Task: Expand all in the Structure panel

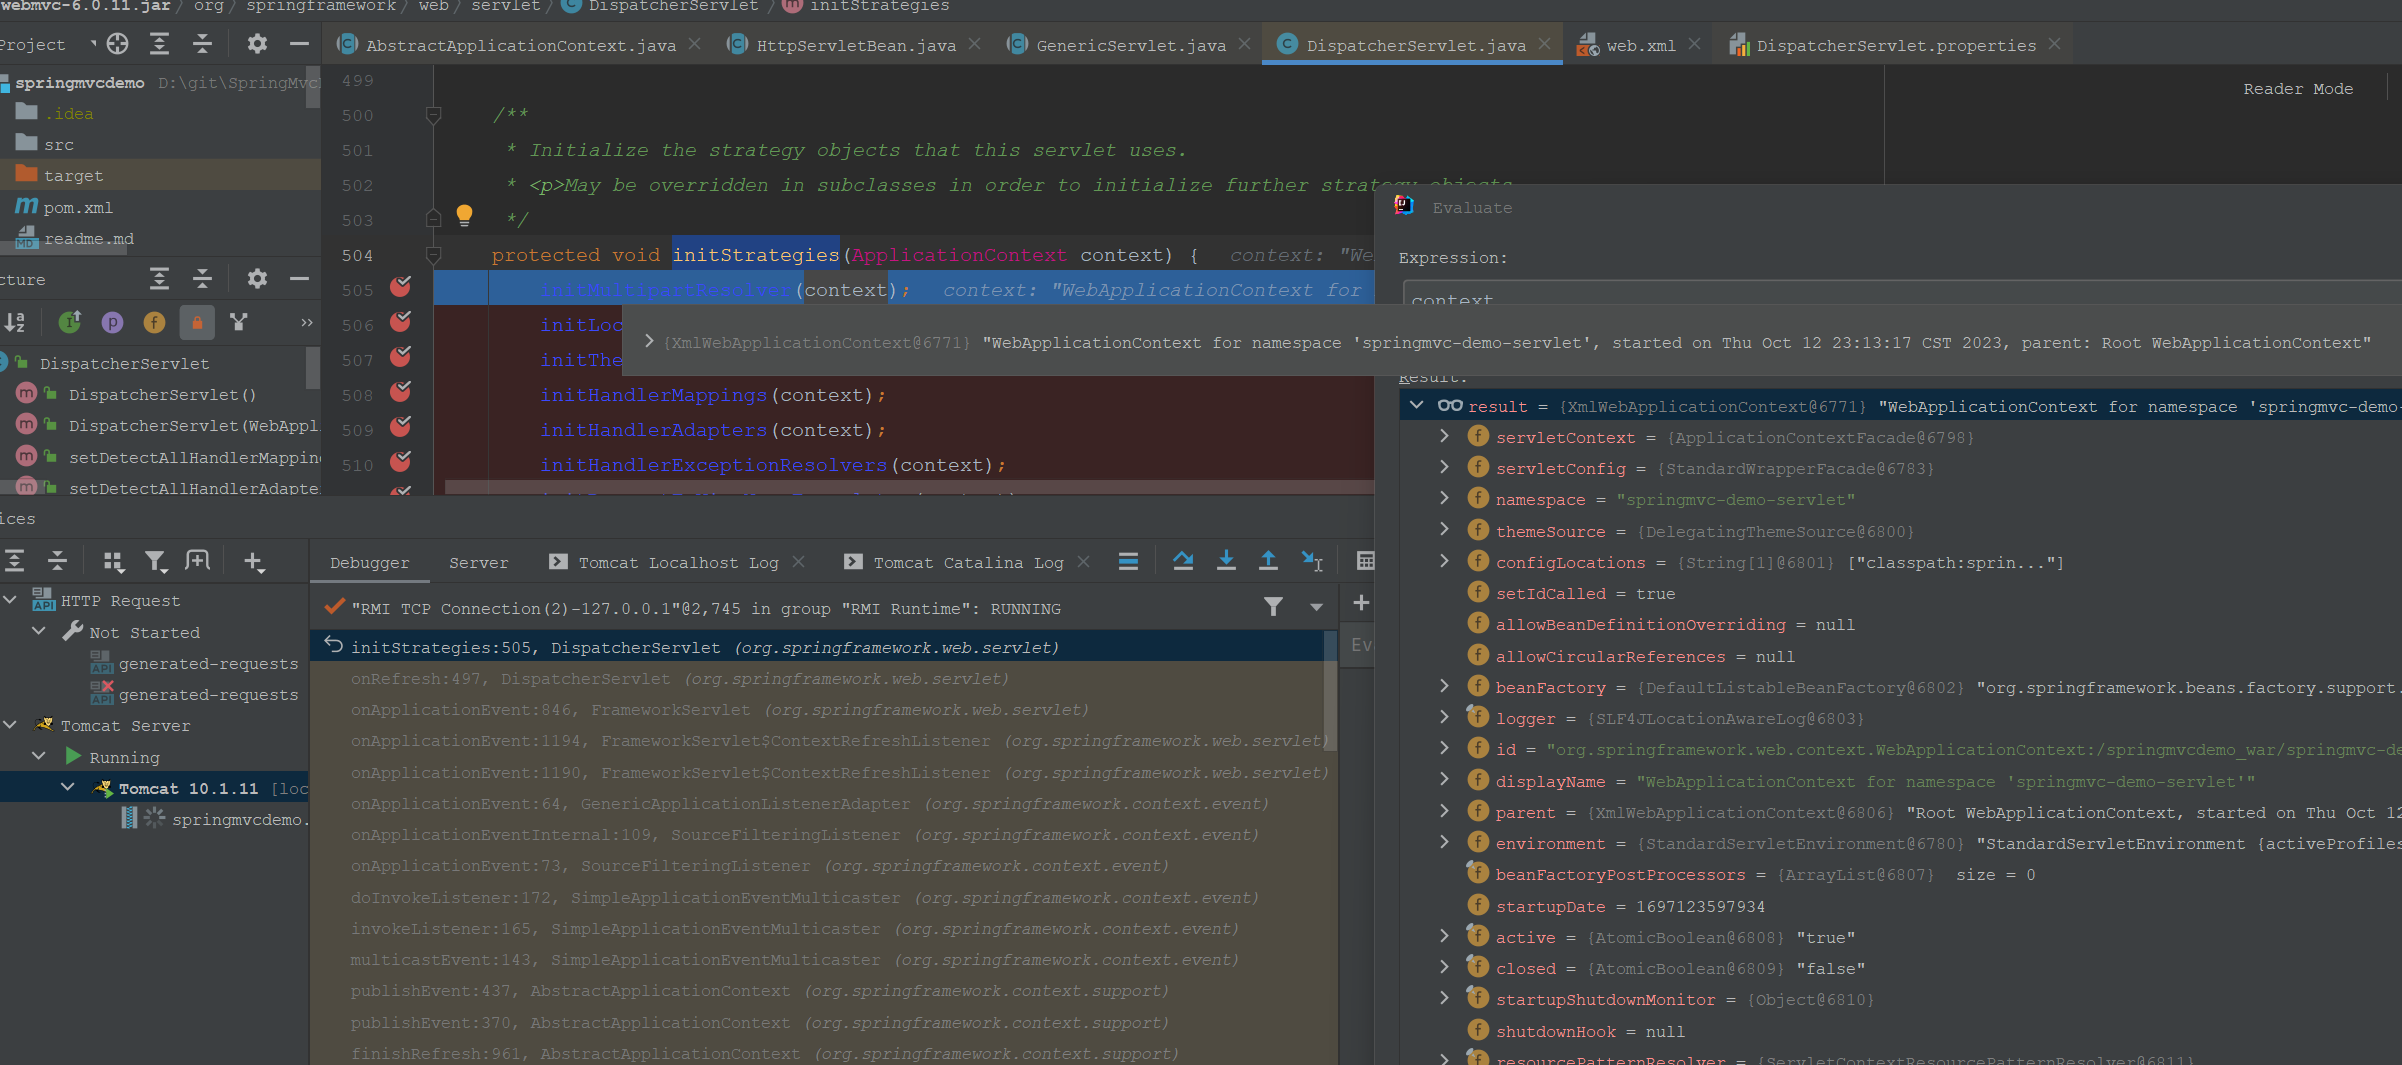Action: click(159, 278)
